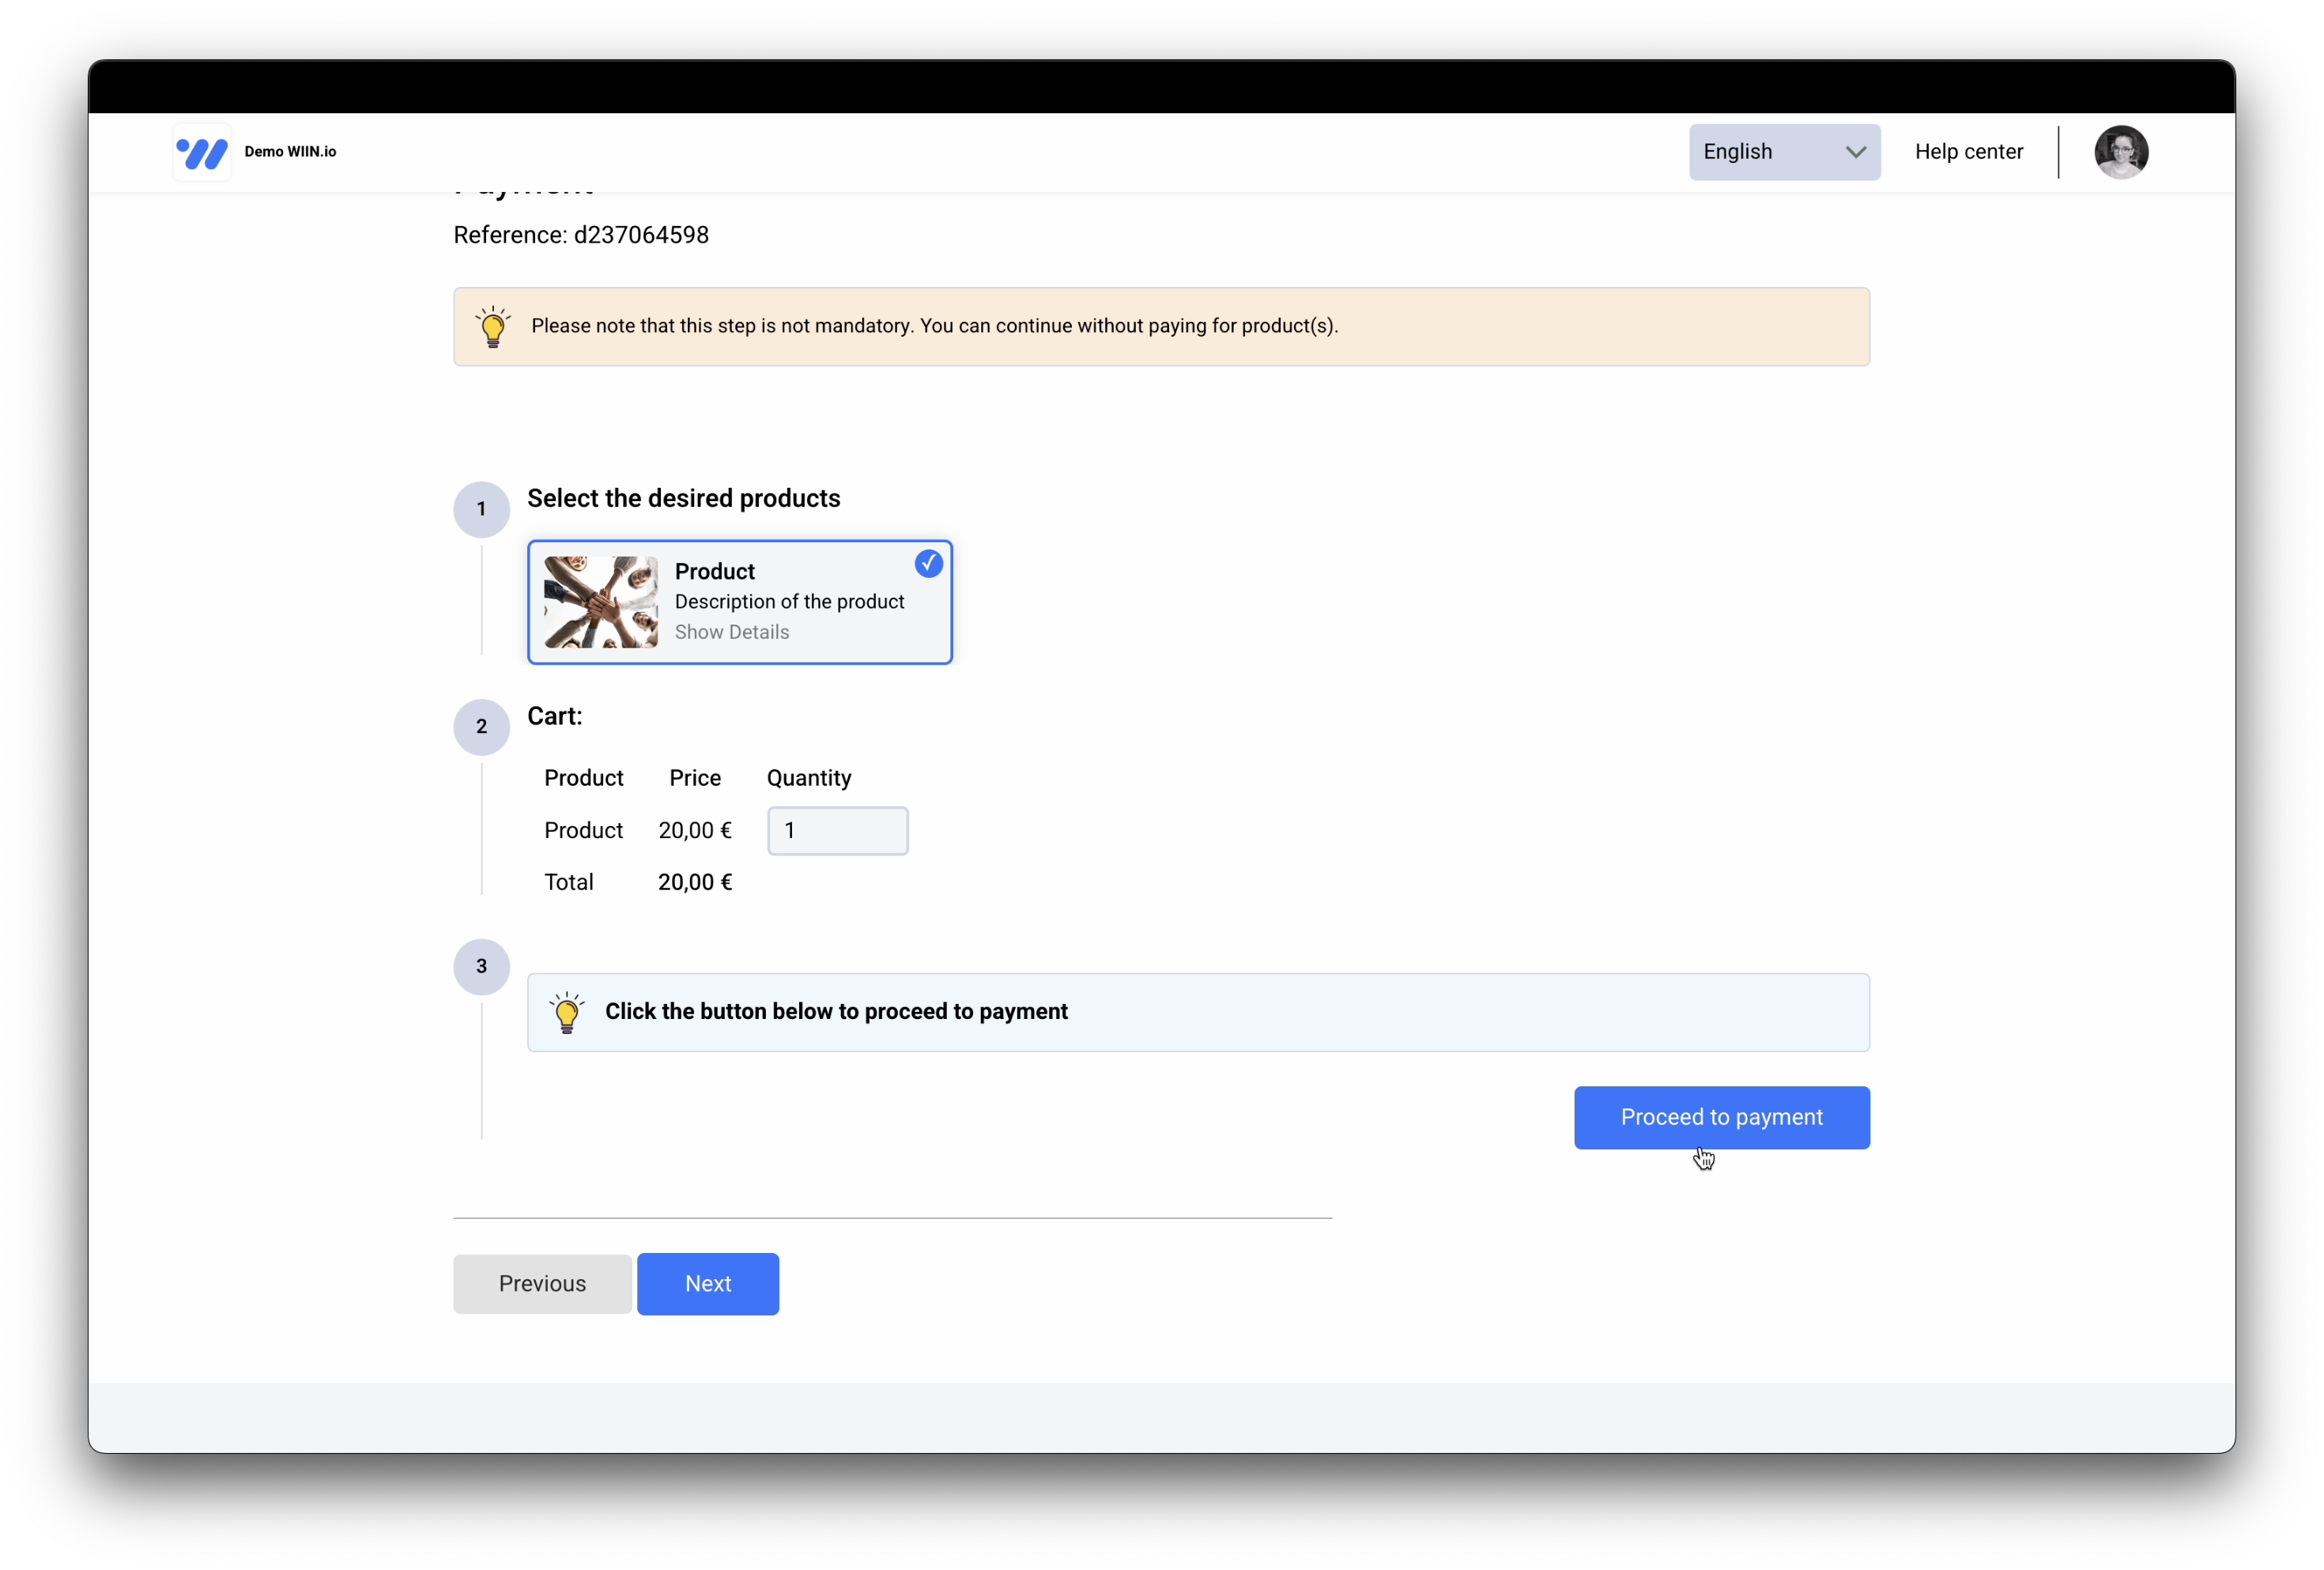
Task: Select the Reference: d237064598 text
Action: coord(581,235)
